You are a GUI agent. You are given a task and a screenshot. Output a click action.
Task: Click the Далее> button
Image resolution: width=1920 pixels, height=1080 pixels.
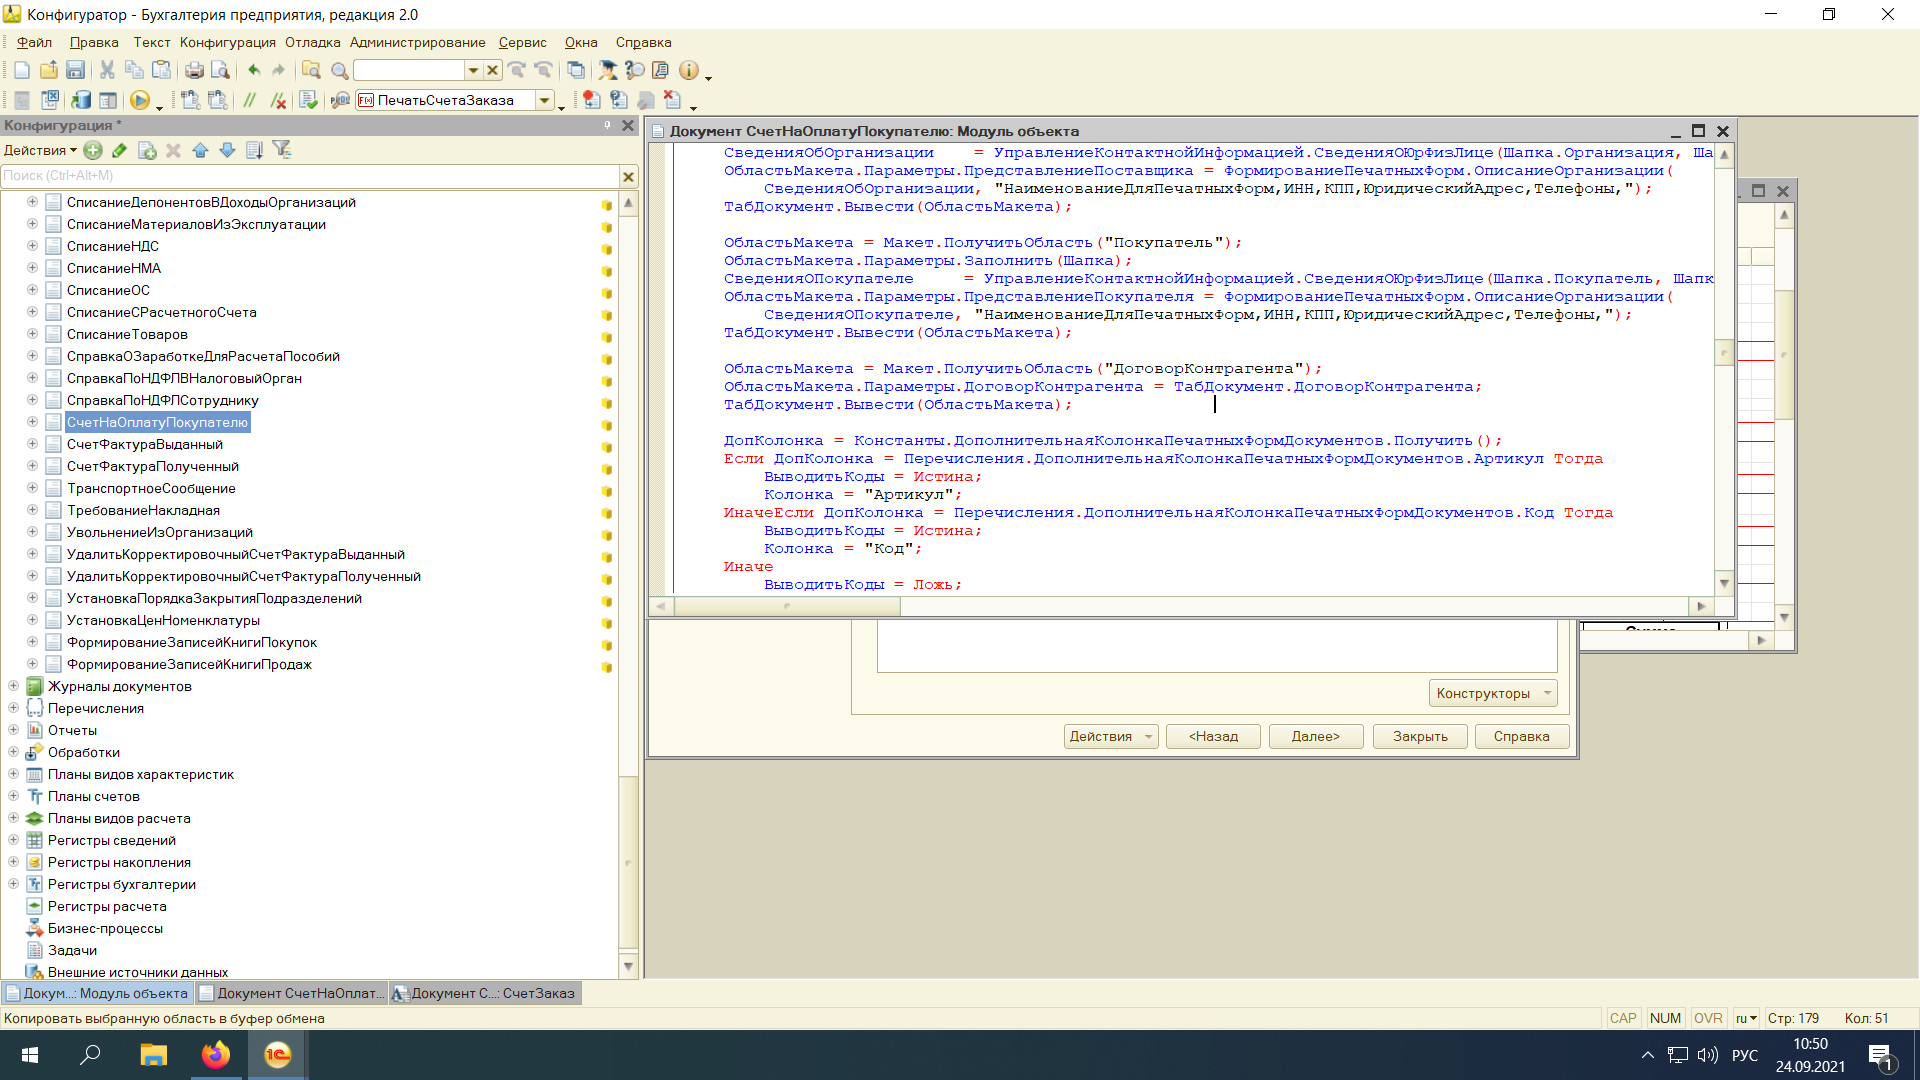point(1315,736)
